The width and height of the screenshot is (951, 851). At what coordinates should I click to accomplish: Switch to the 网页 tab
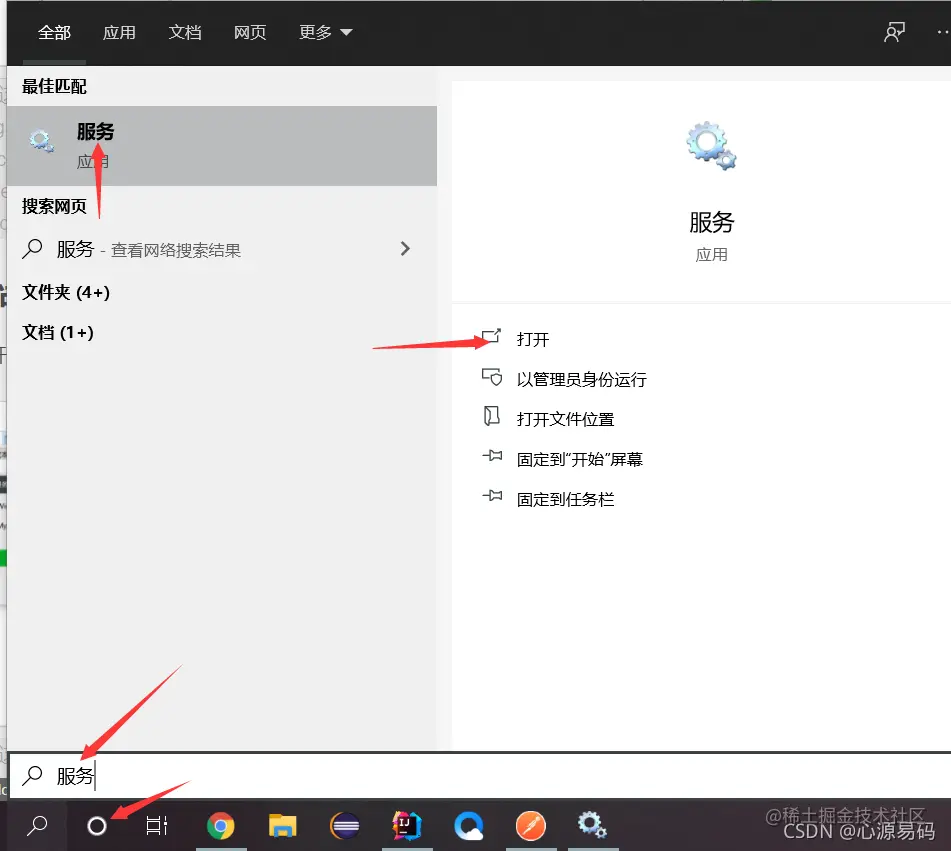coord(249,32)
